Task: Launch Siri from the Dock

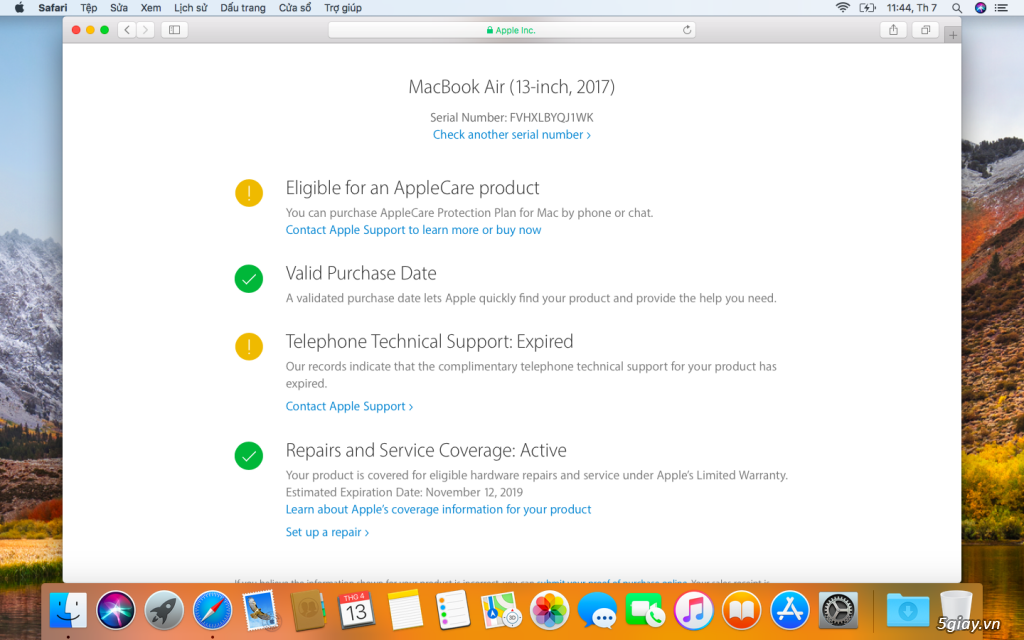Action: click(x=116, y=611)
